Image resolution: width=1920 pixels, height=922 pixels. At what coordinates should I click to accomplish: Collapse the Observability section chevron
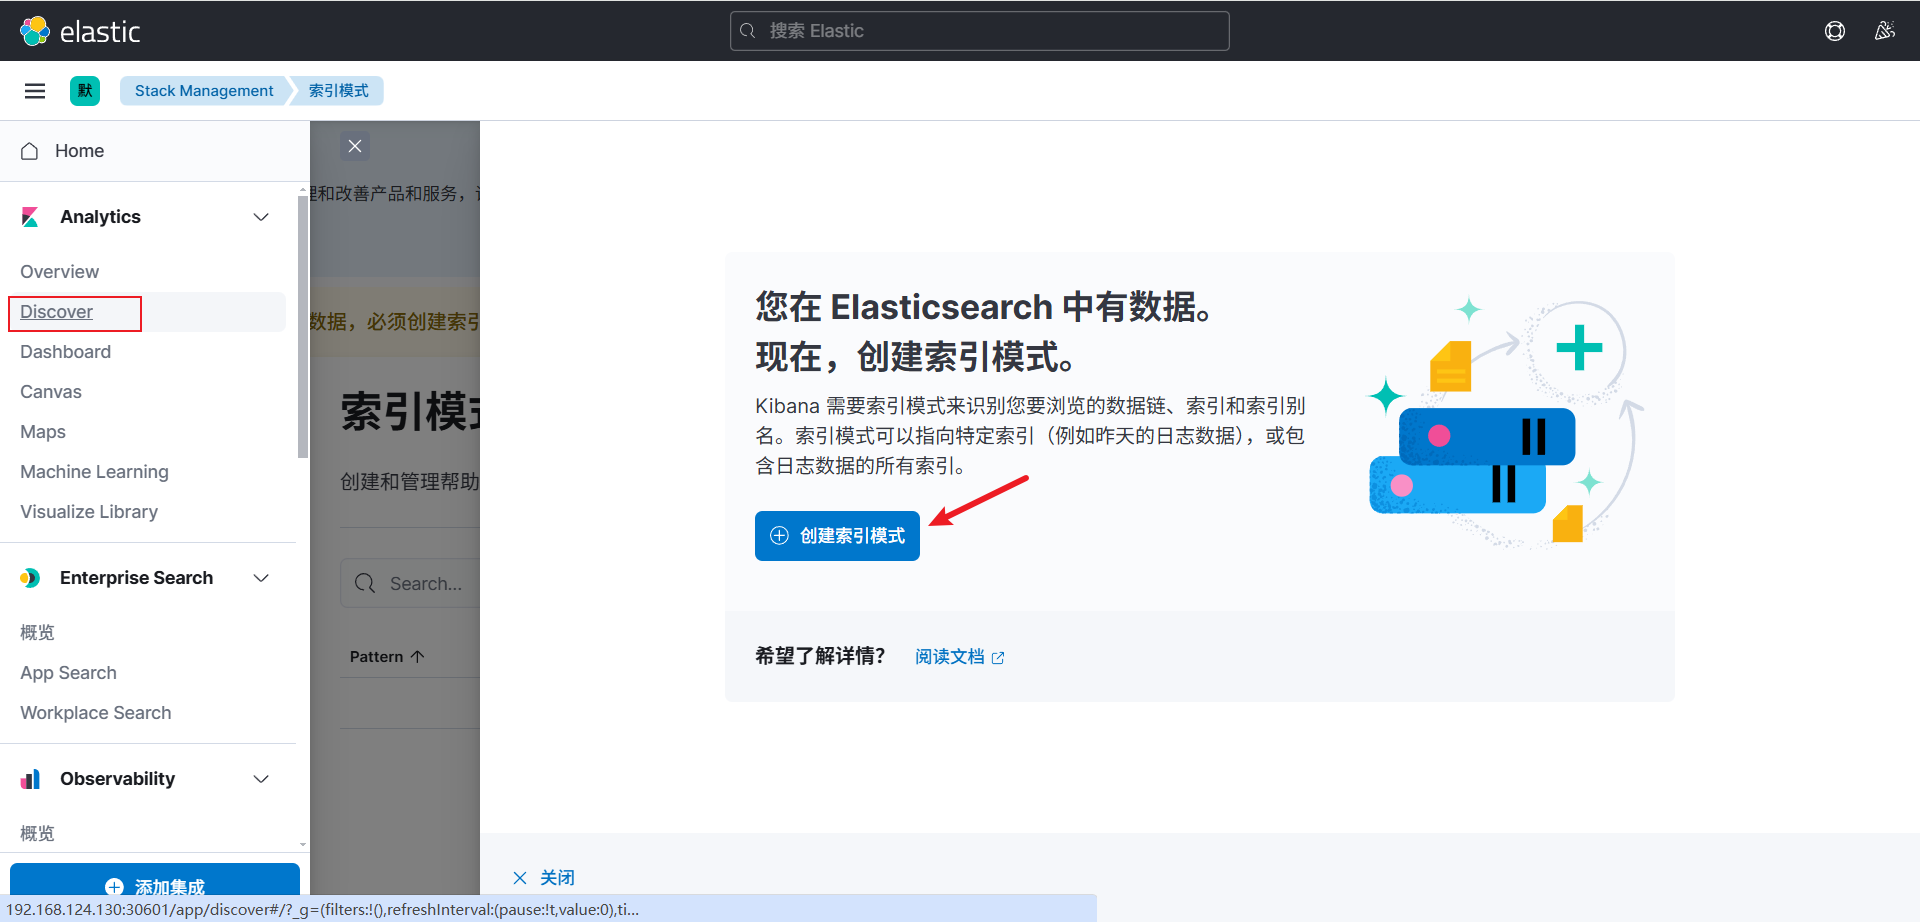click(x=261, y=779)
